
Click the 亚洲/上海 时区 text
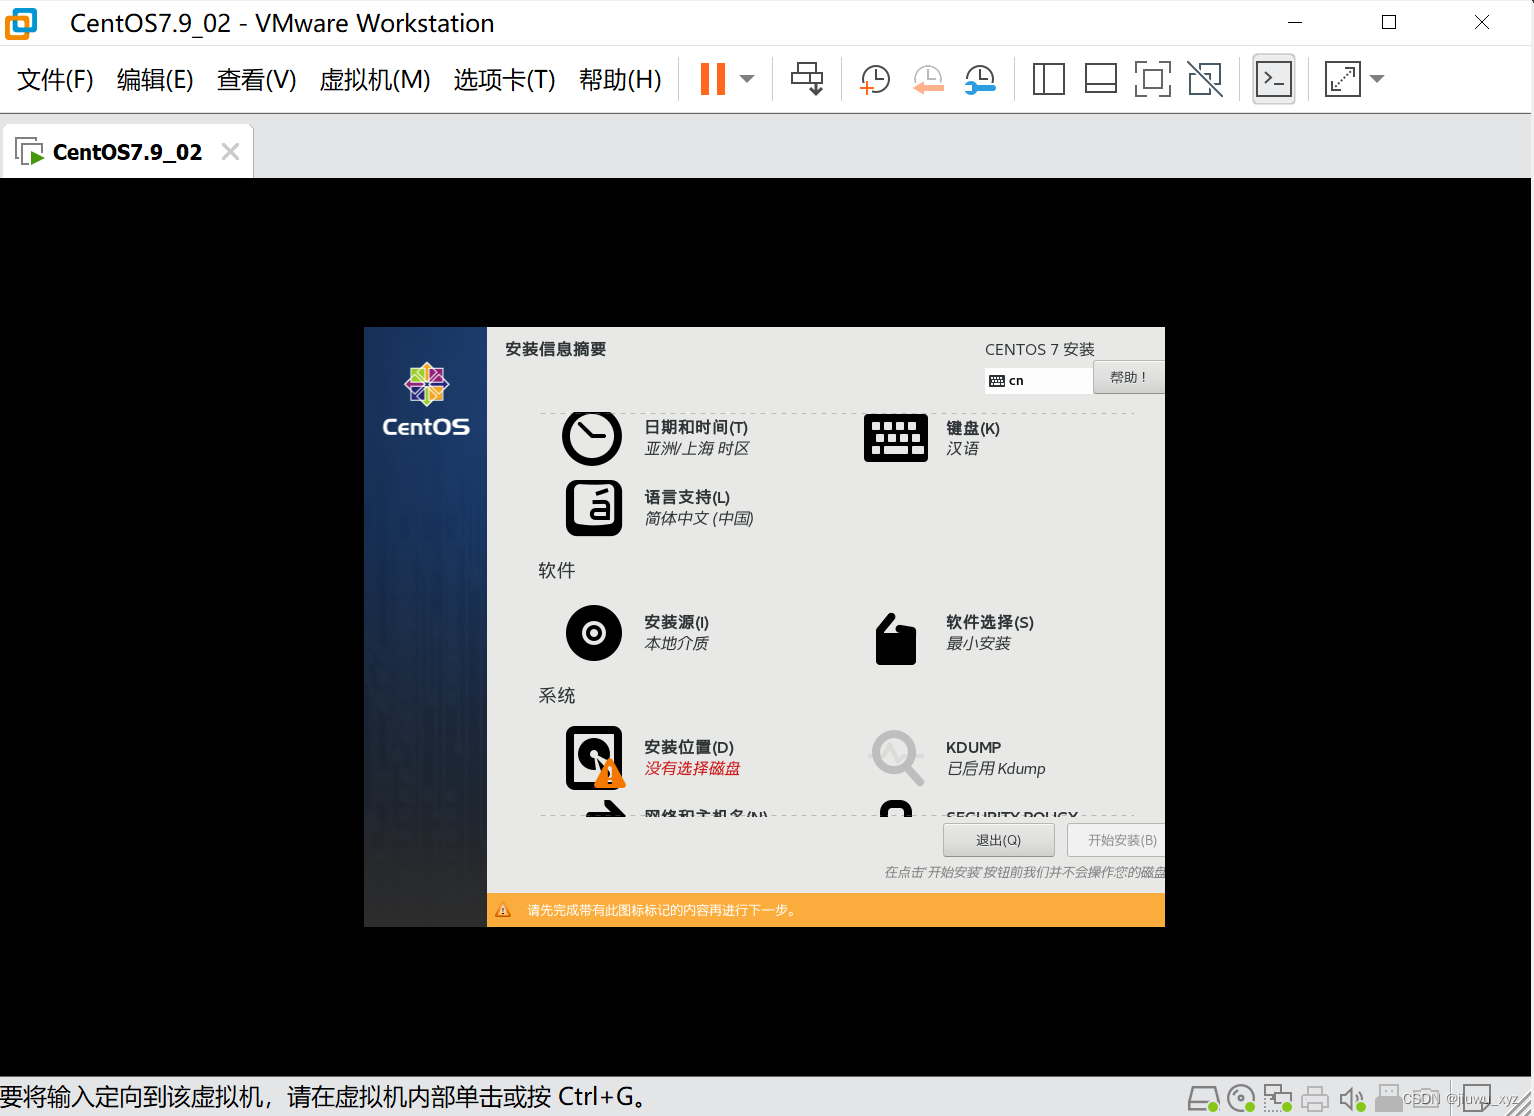(x=697, y=448)
